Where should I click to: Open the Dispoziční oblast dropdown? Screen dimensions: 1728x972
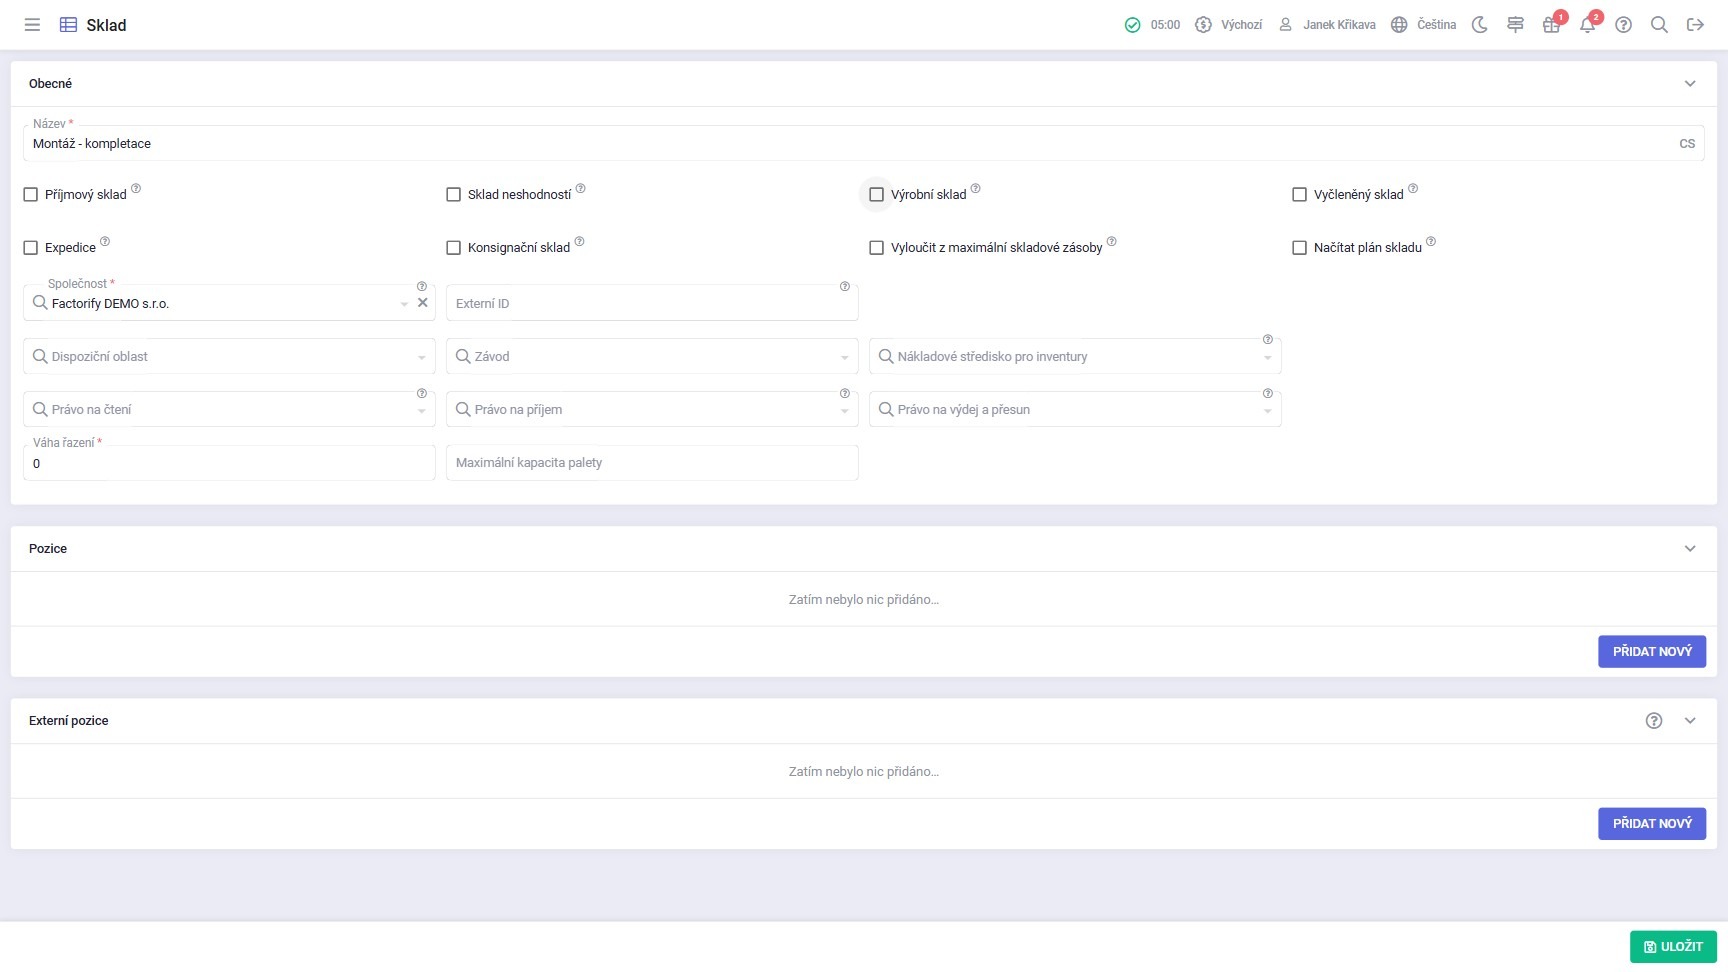coord(229,357)
